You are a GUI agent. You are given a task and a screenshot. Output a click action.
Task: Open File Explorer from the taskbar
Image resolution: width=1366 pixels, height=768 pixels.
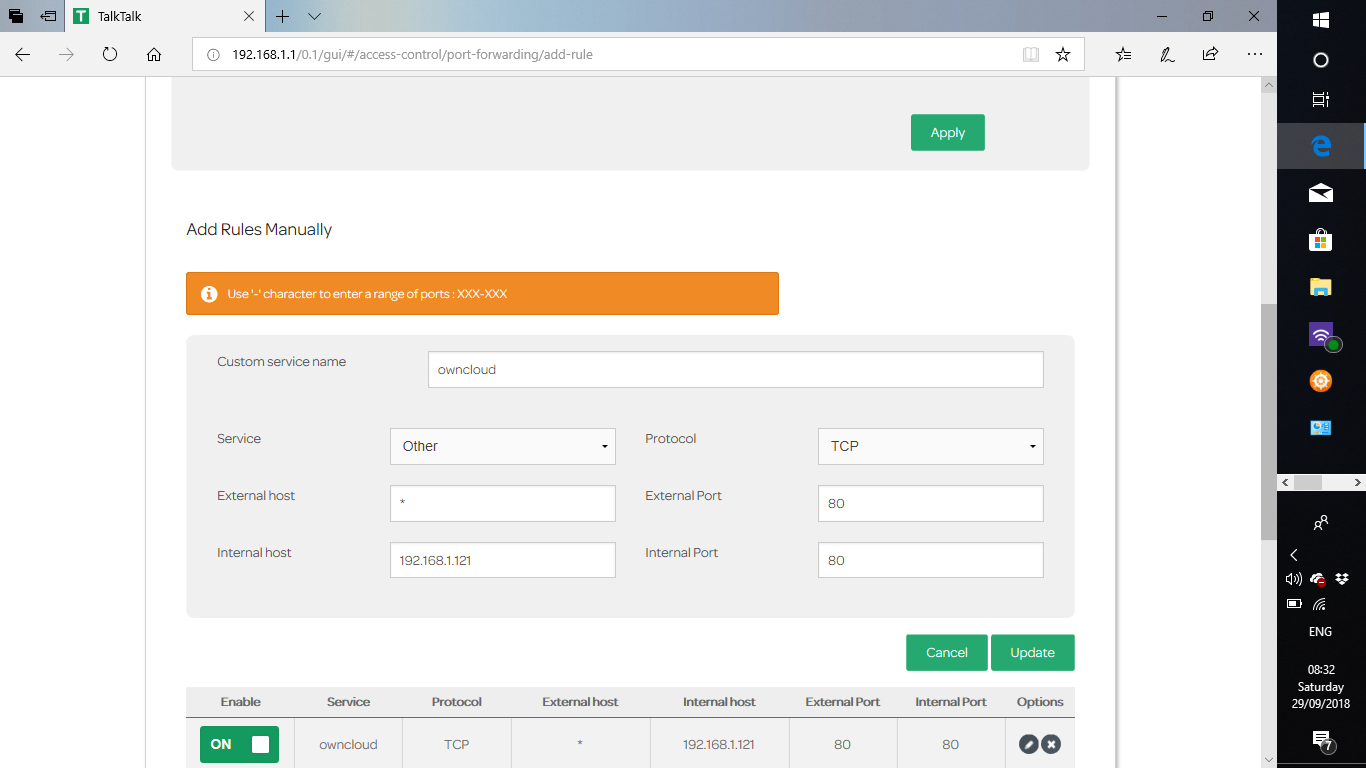[1321, 287]
